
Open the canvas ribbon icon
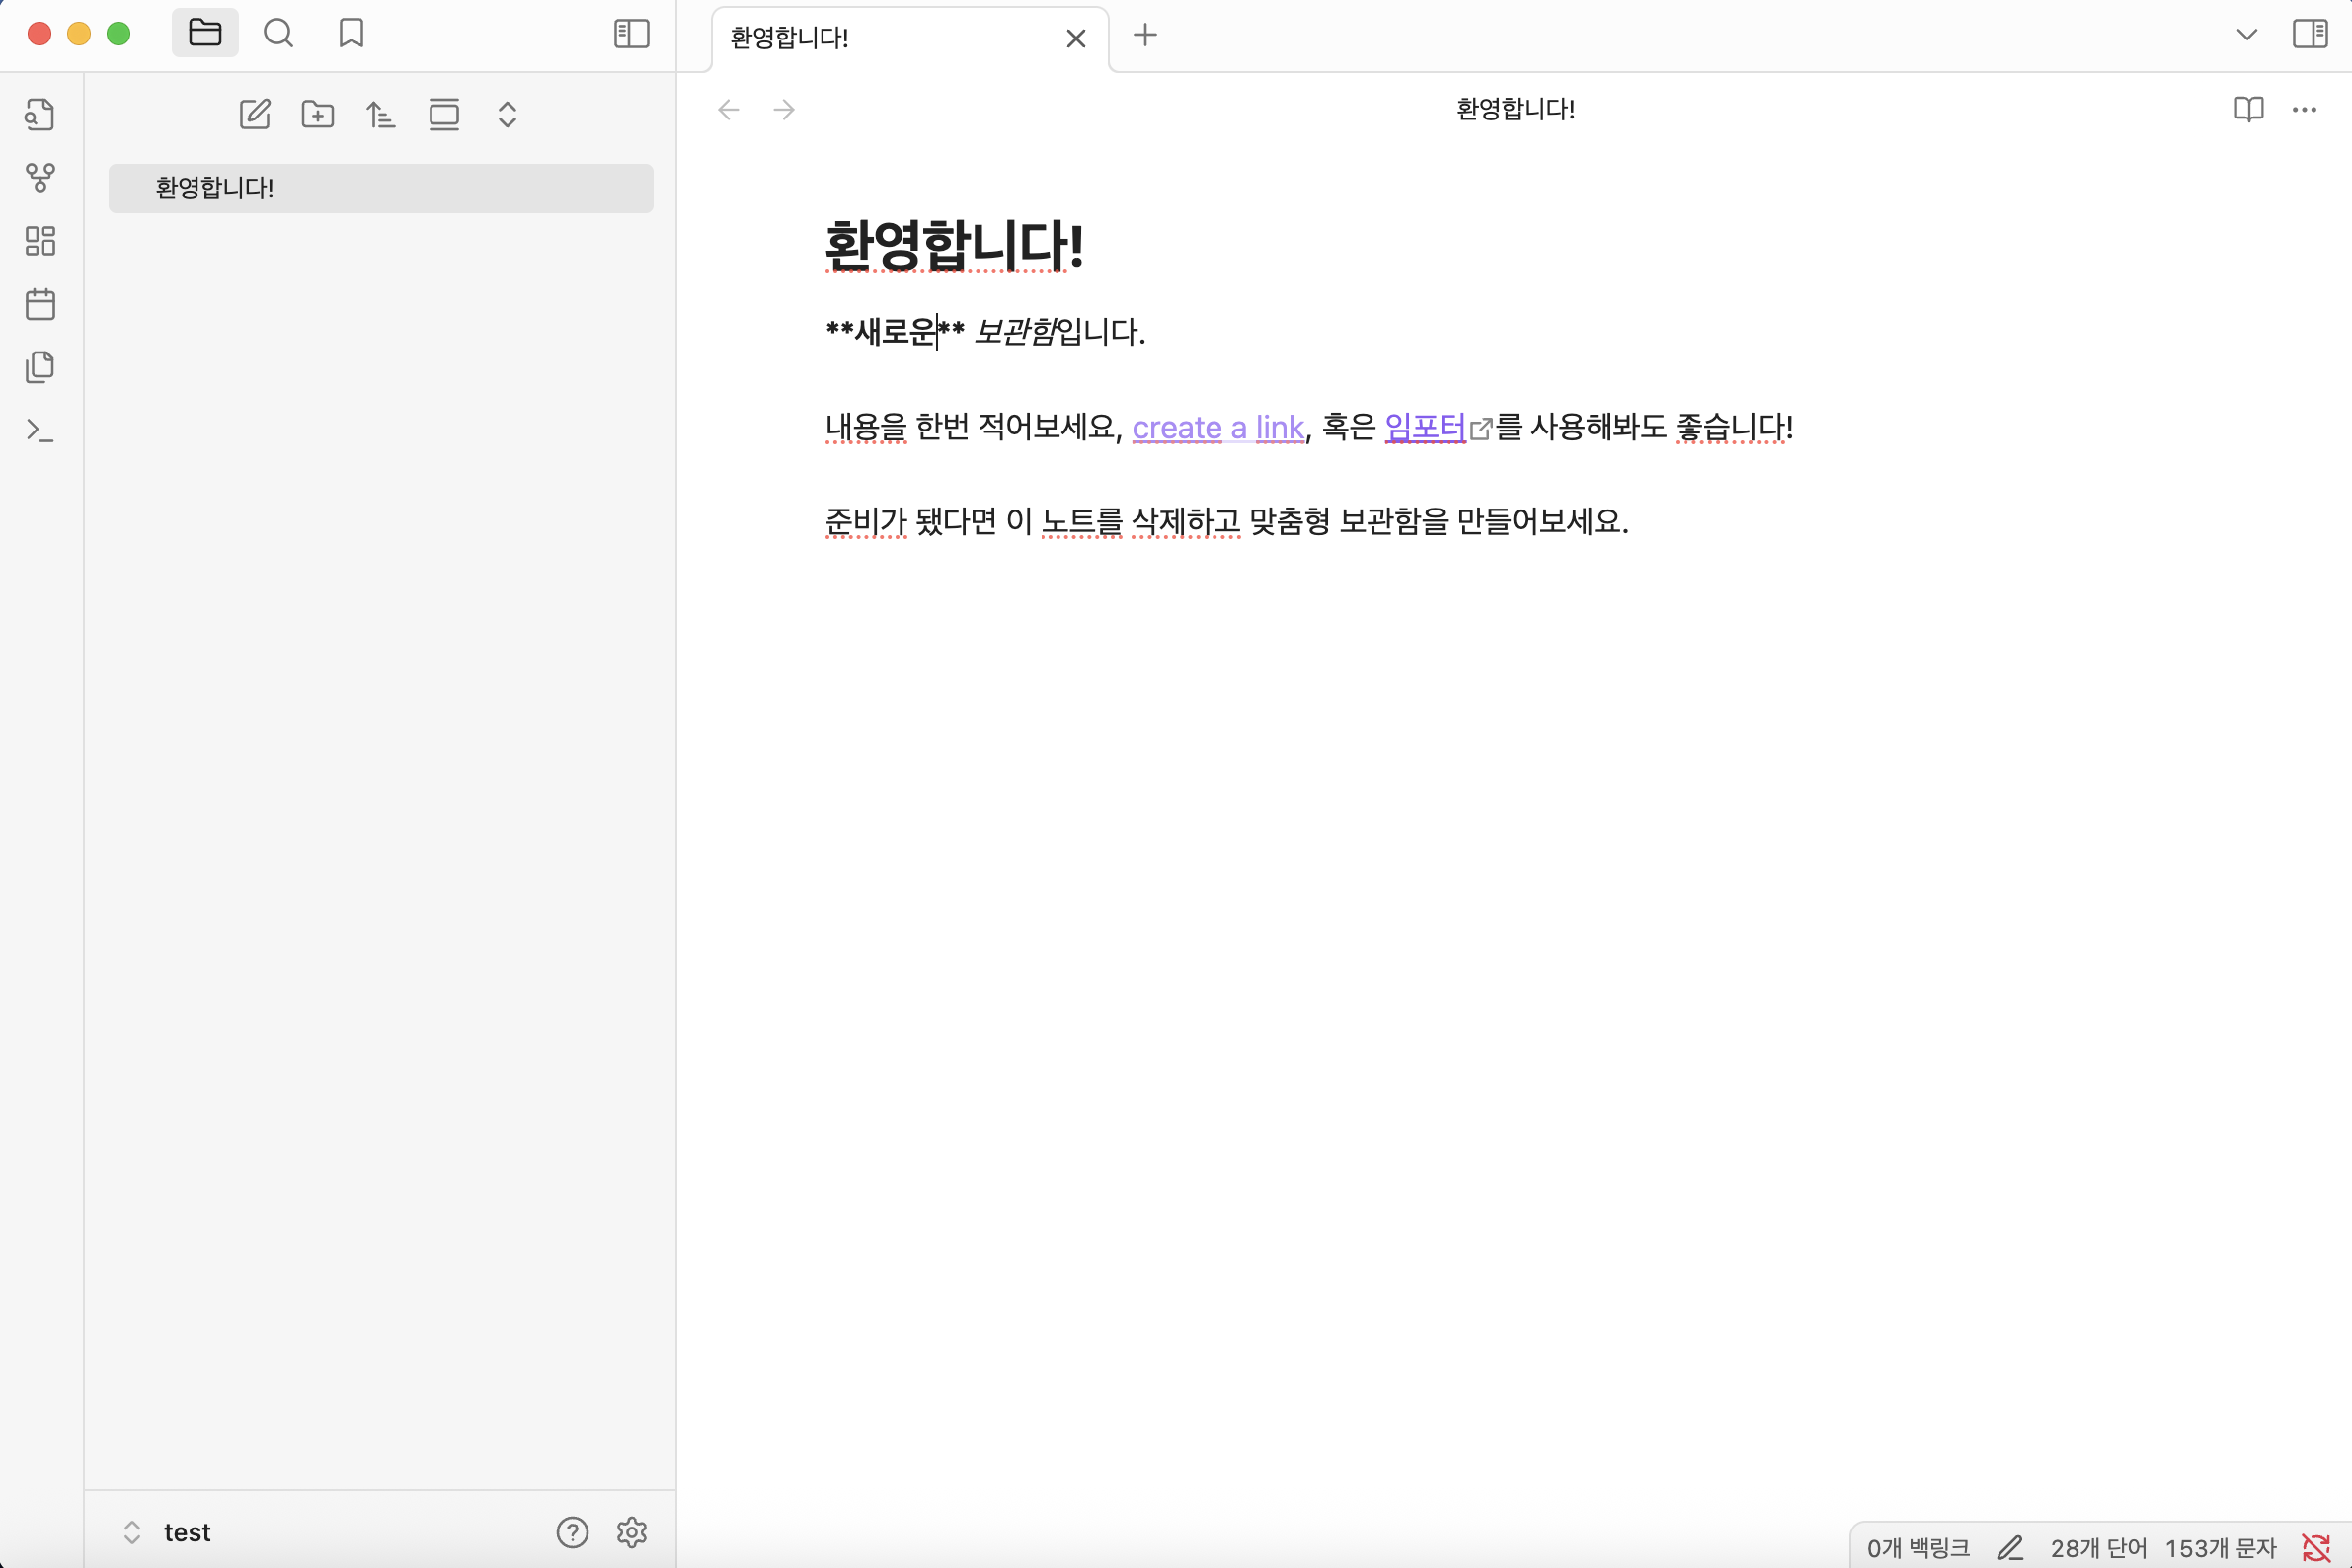40,241
